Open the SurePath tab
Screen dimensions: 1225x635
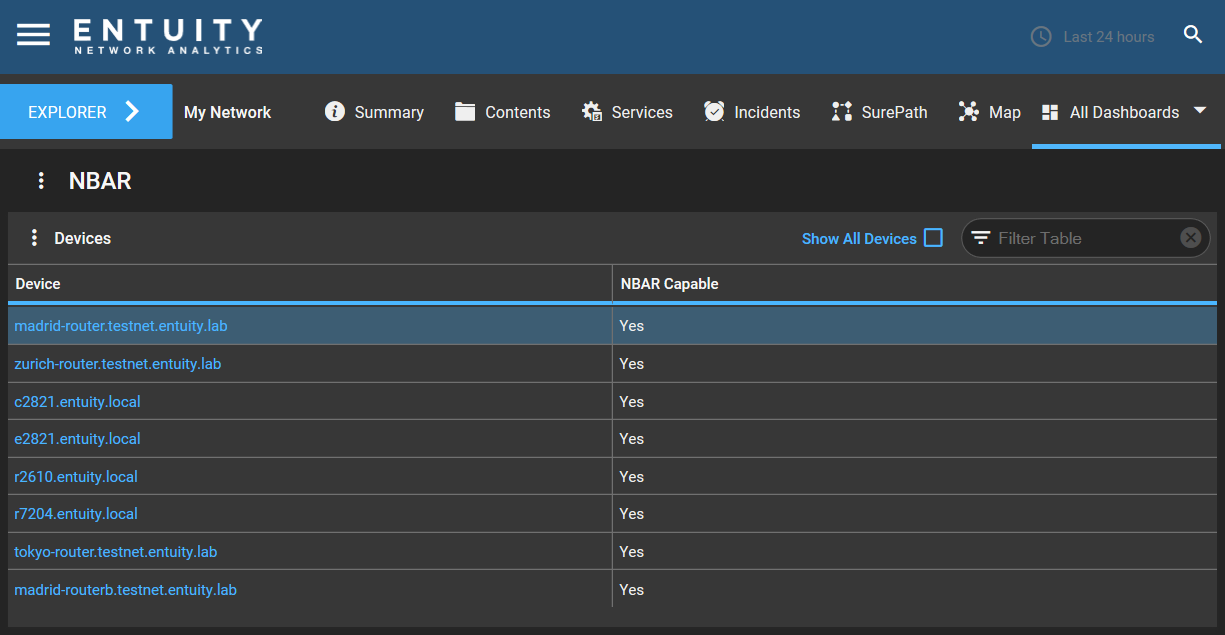click(x=879, y=112)
